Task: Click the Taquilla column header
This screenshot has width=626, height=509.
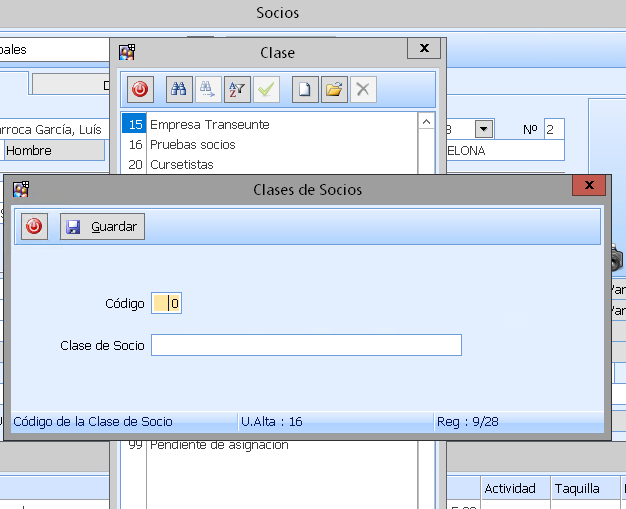Action: [577, 489]
